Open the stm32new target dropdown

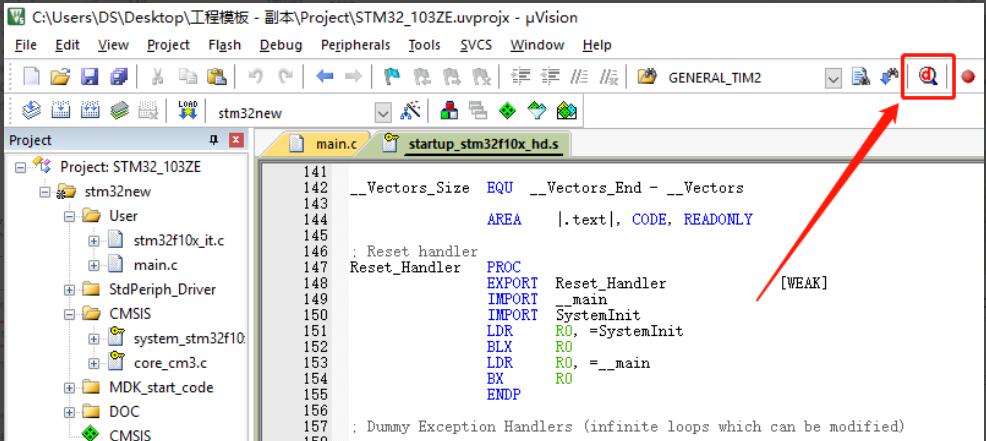coord(383,112)
